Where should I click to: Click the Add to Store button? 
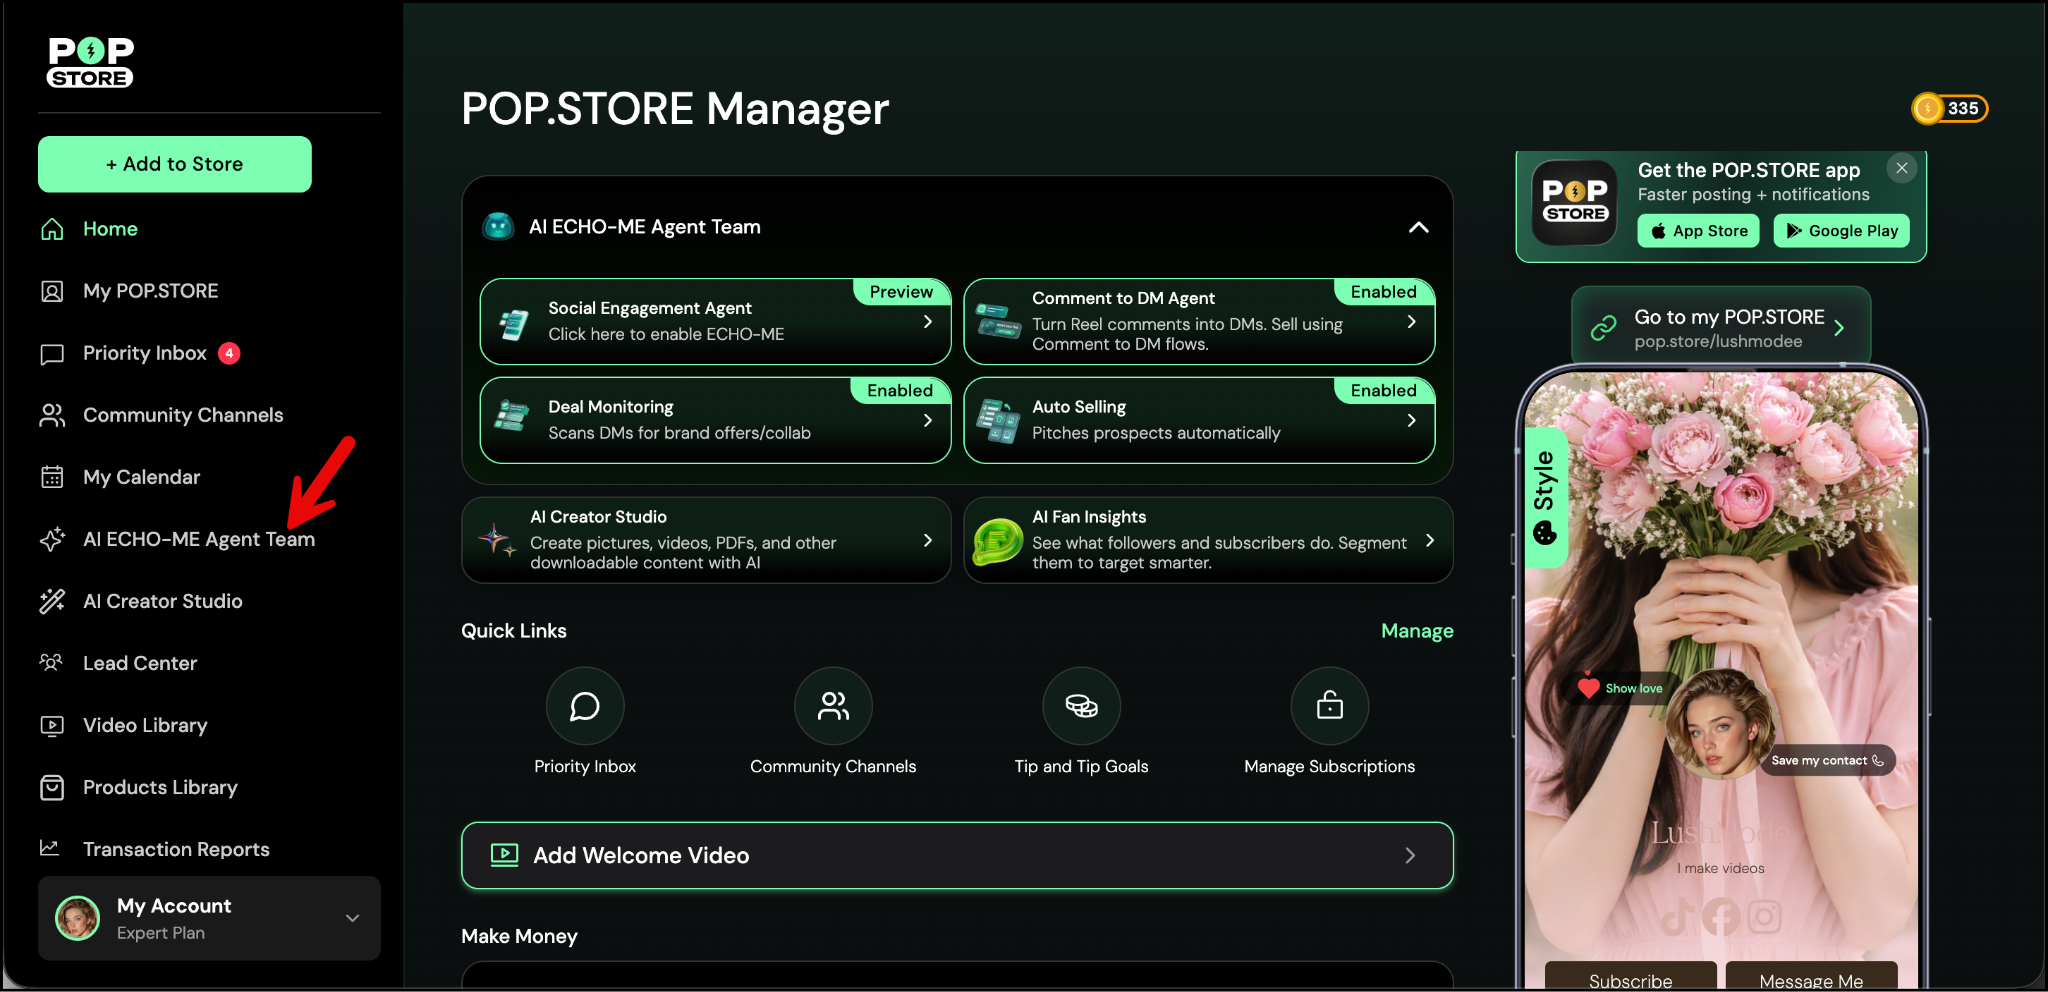pyautogui.click(x=175, y=164)
